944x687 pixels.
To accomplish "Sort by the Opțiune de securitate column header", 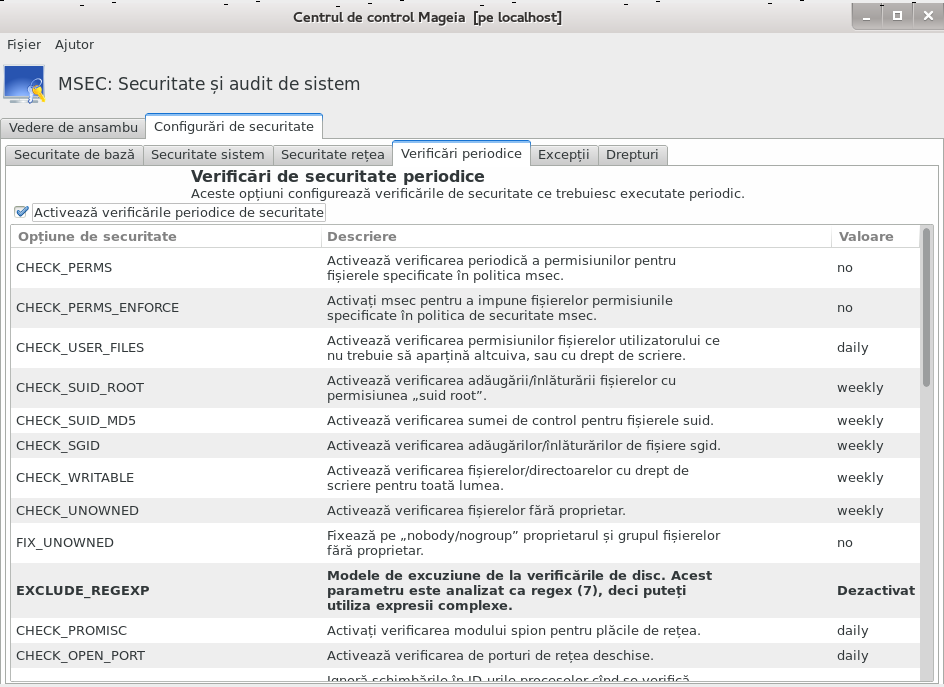I will 166,237.
